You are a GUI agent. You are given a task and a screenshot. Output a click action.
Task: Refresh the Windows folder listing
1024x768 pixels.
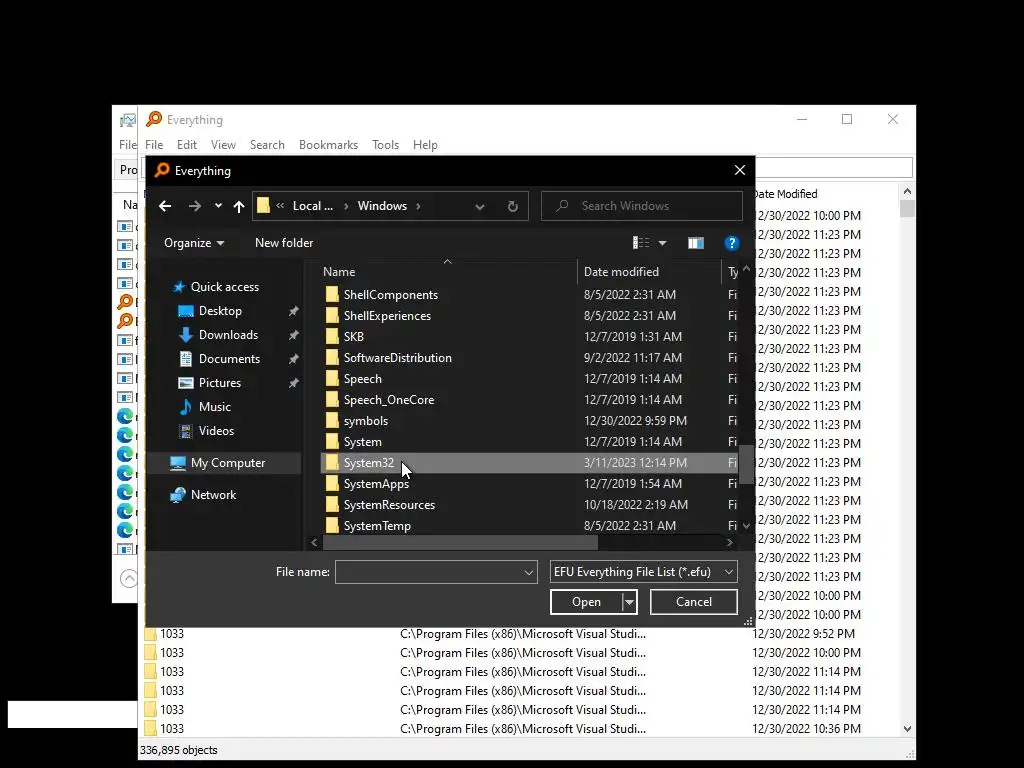pos(513,206)
